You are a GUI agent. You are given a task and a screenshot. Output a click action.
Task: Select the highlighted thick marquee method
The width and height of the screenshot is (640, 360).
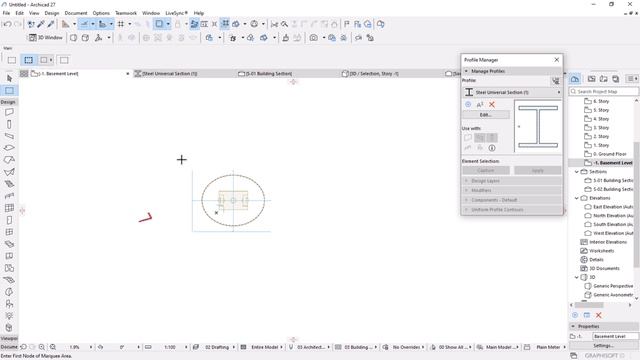click(x=28, y=60)
